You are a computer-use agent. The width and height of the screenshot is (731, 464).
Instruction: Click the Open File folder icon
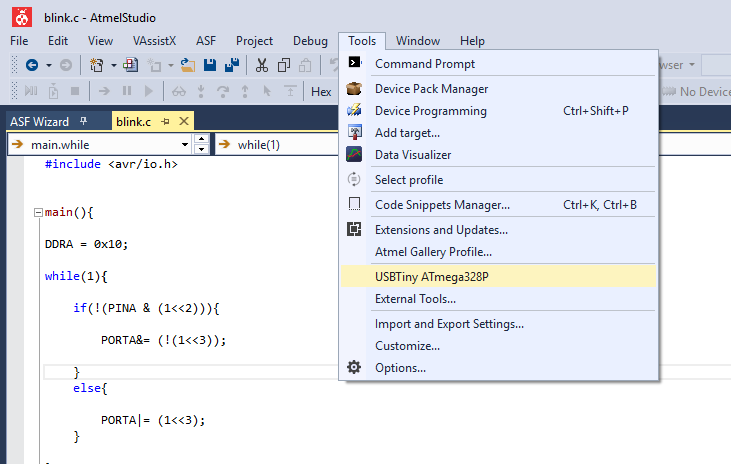click(187, 65)
